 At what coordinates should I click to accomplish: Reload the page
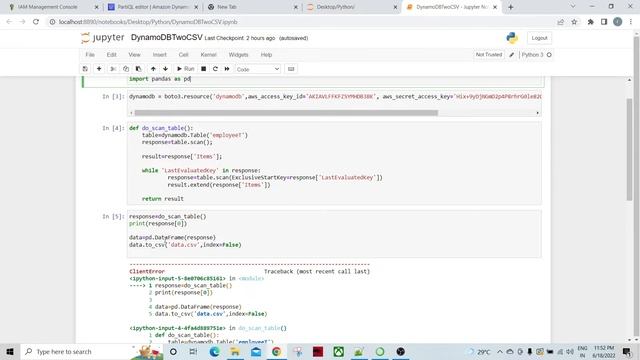coord(36,22)
